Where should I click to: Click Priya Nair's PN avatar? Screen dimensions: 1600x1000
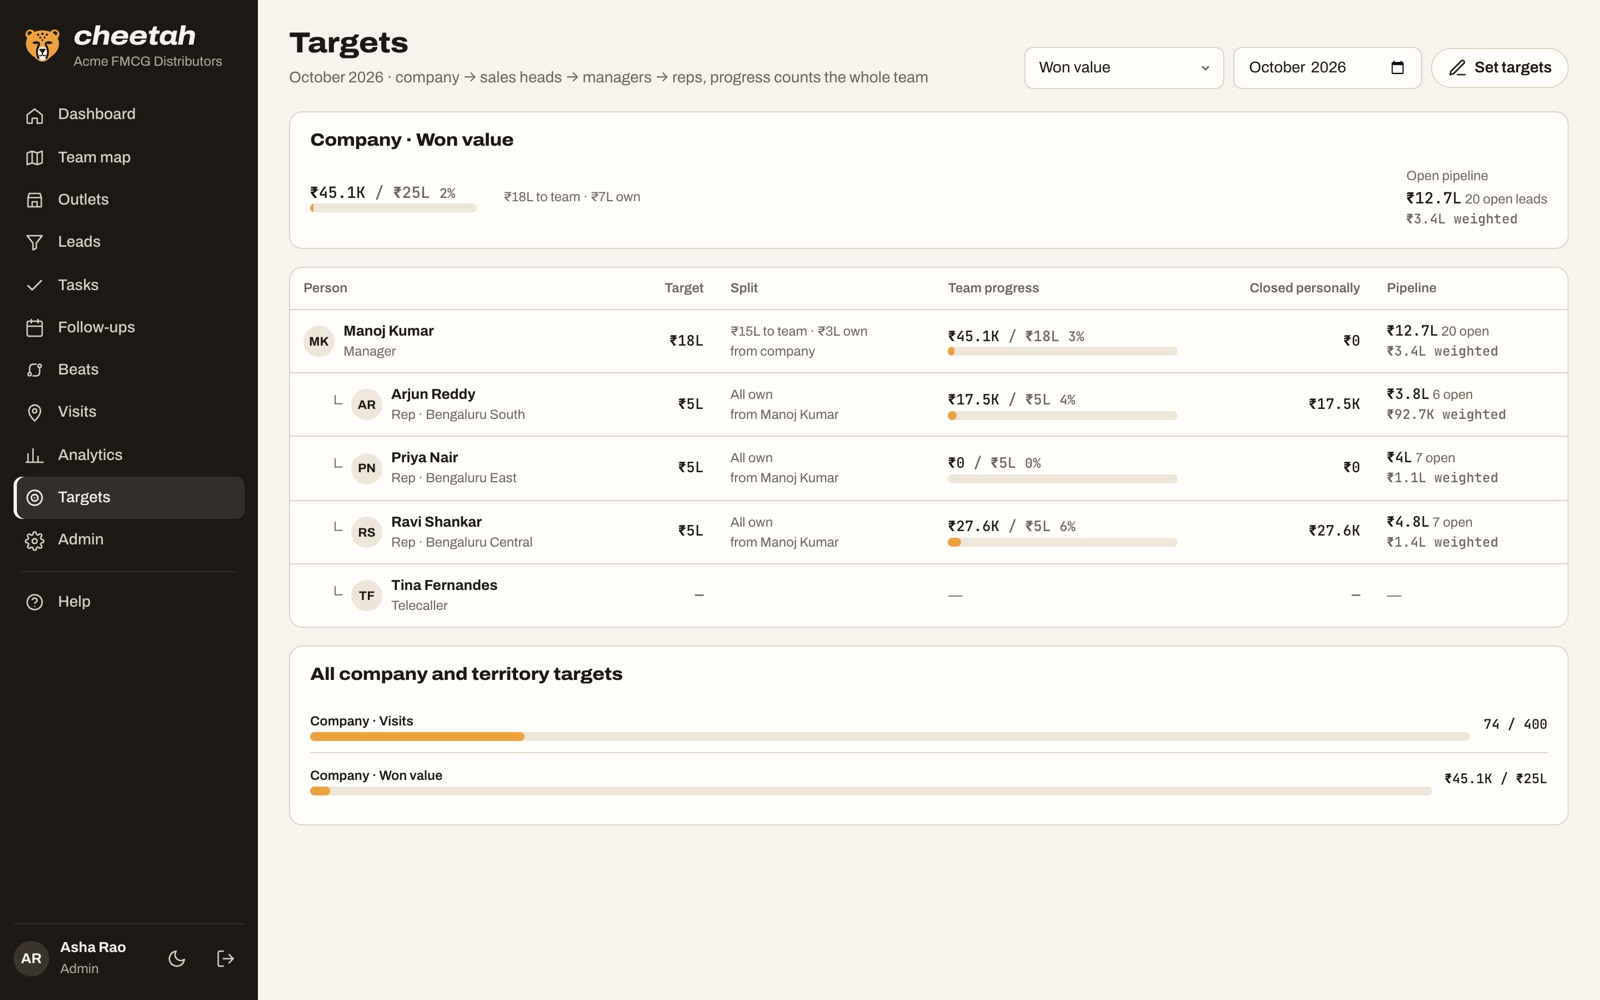[x=367, y=468]
